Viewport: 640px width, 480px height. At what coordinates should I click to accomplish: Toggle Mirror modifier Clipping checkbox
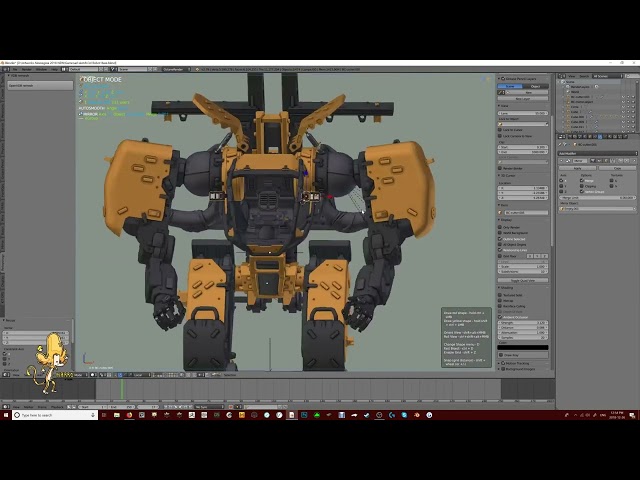pyautogui.click(x=582, y=186)
